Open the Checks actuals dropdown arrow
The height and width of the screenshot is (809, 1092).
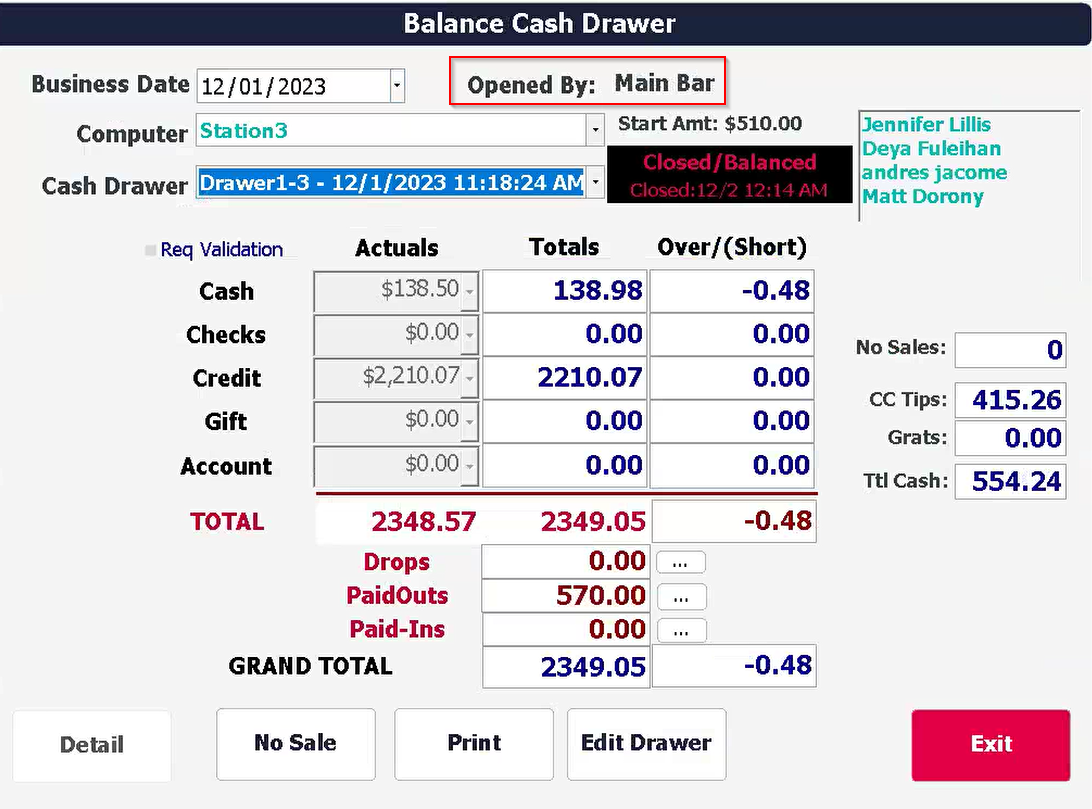point(470,335)
